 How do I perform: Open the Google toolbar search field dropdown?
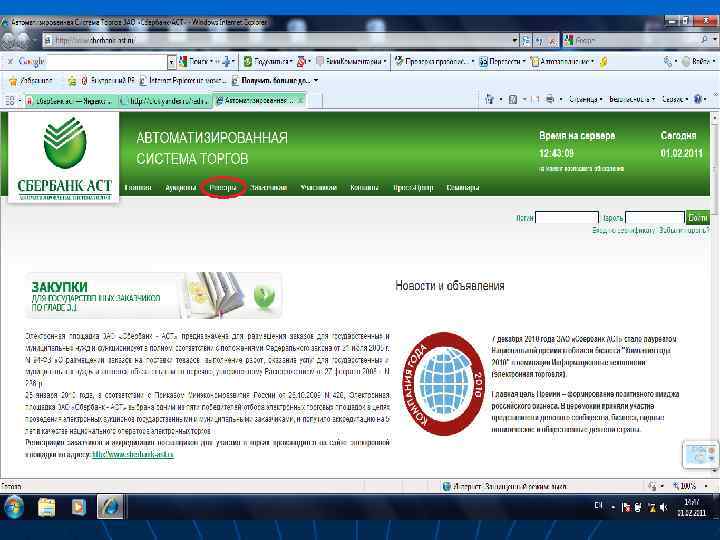[171, 61]
